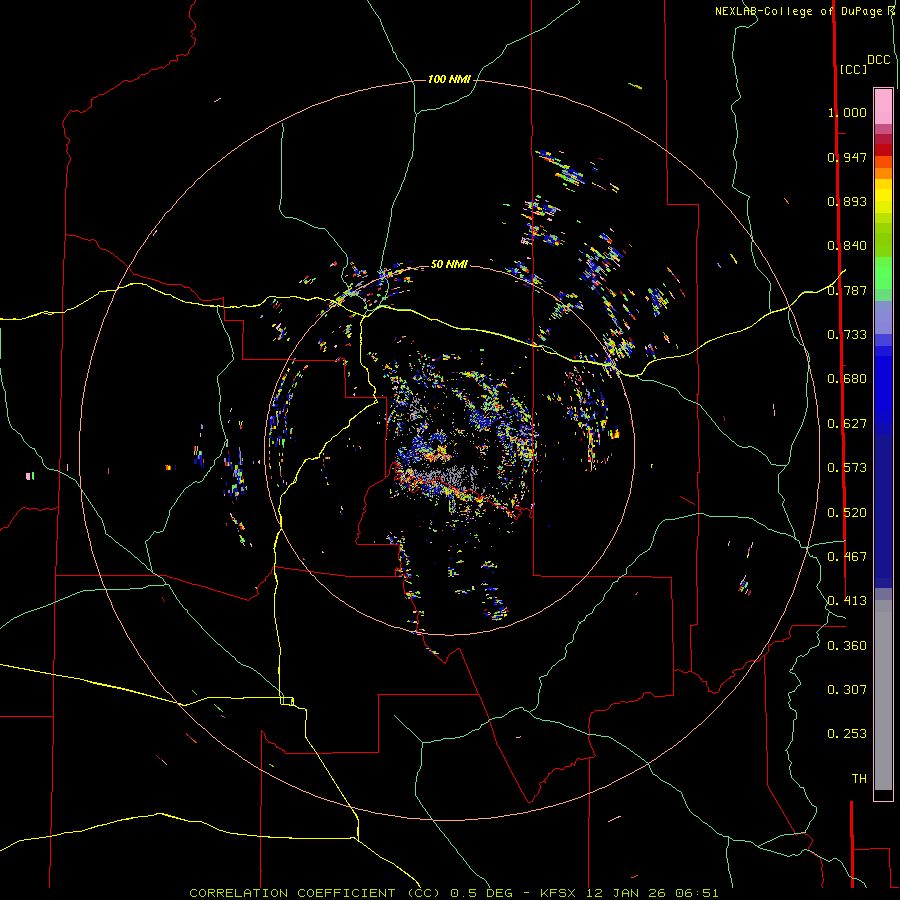Click the 50 NMI range ring label
The height and width of the screenshot is (900, 900).
[449, 264]
